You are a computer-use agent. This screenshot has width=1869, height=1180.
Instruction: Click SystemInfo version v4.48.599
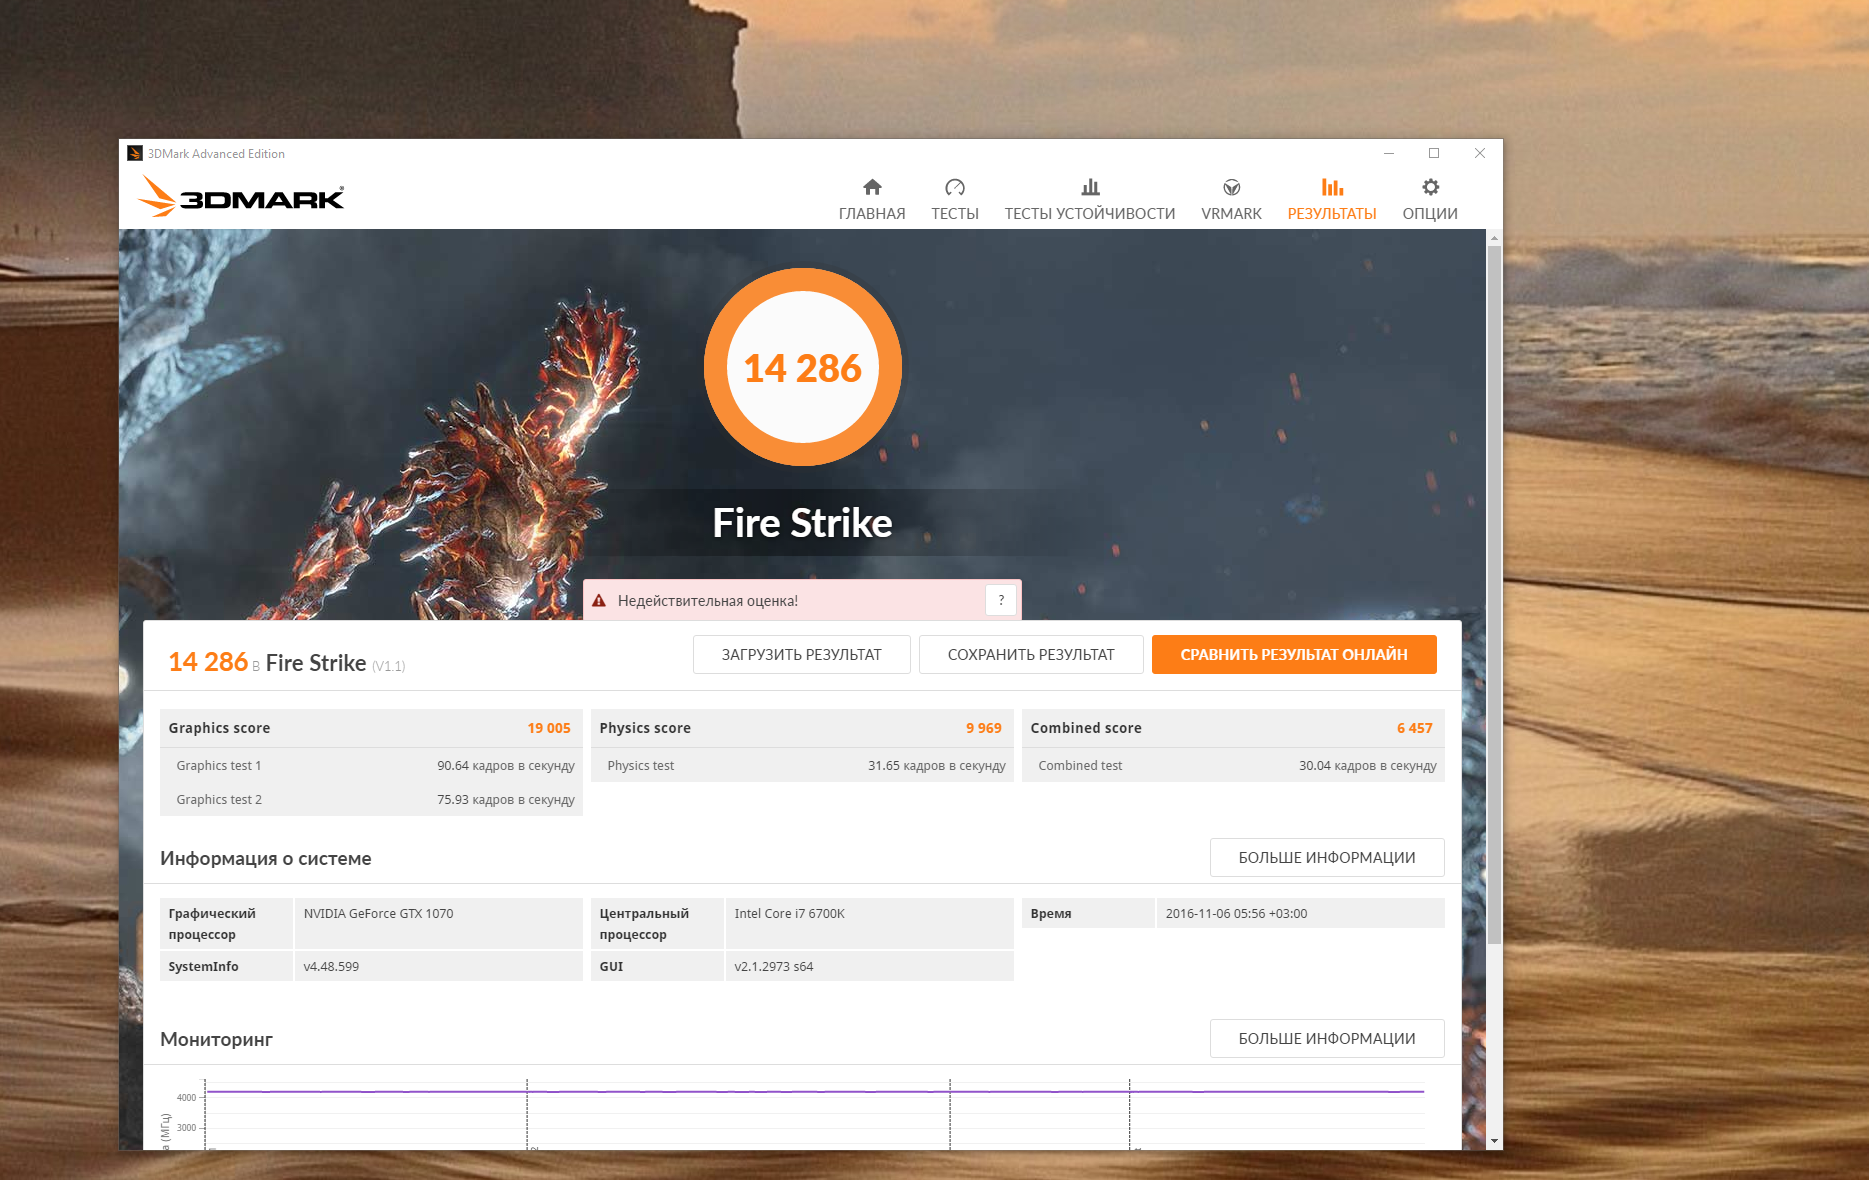coord(331,967)
